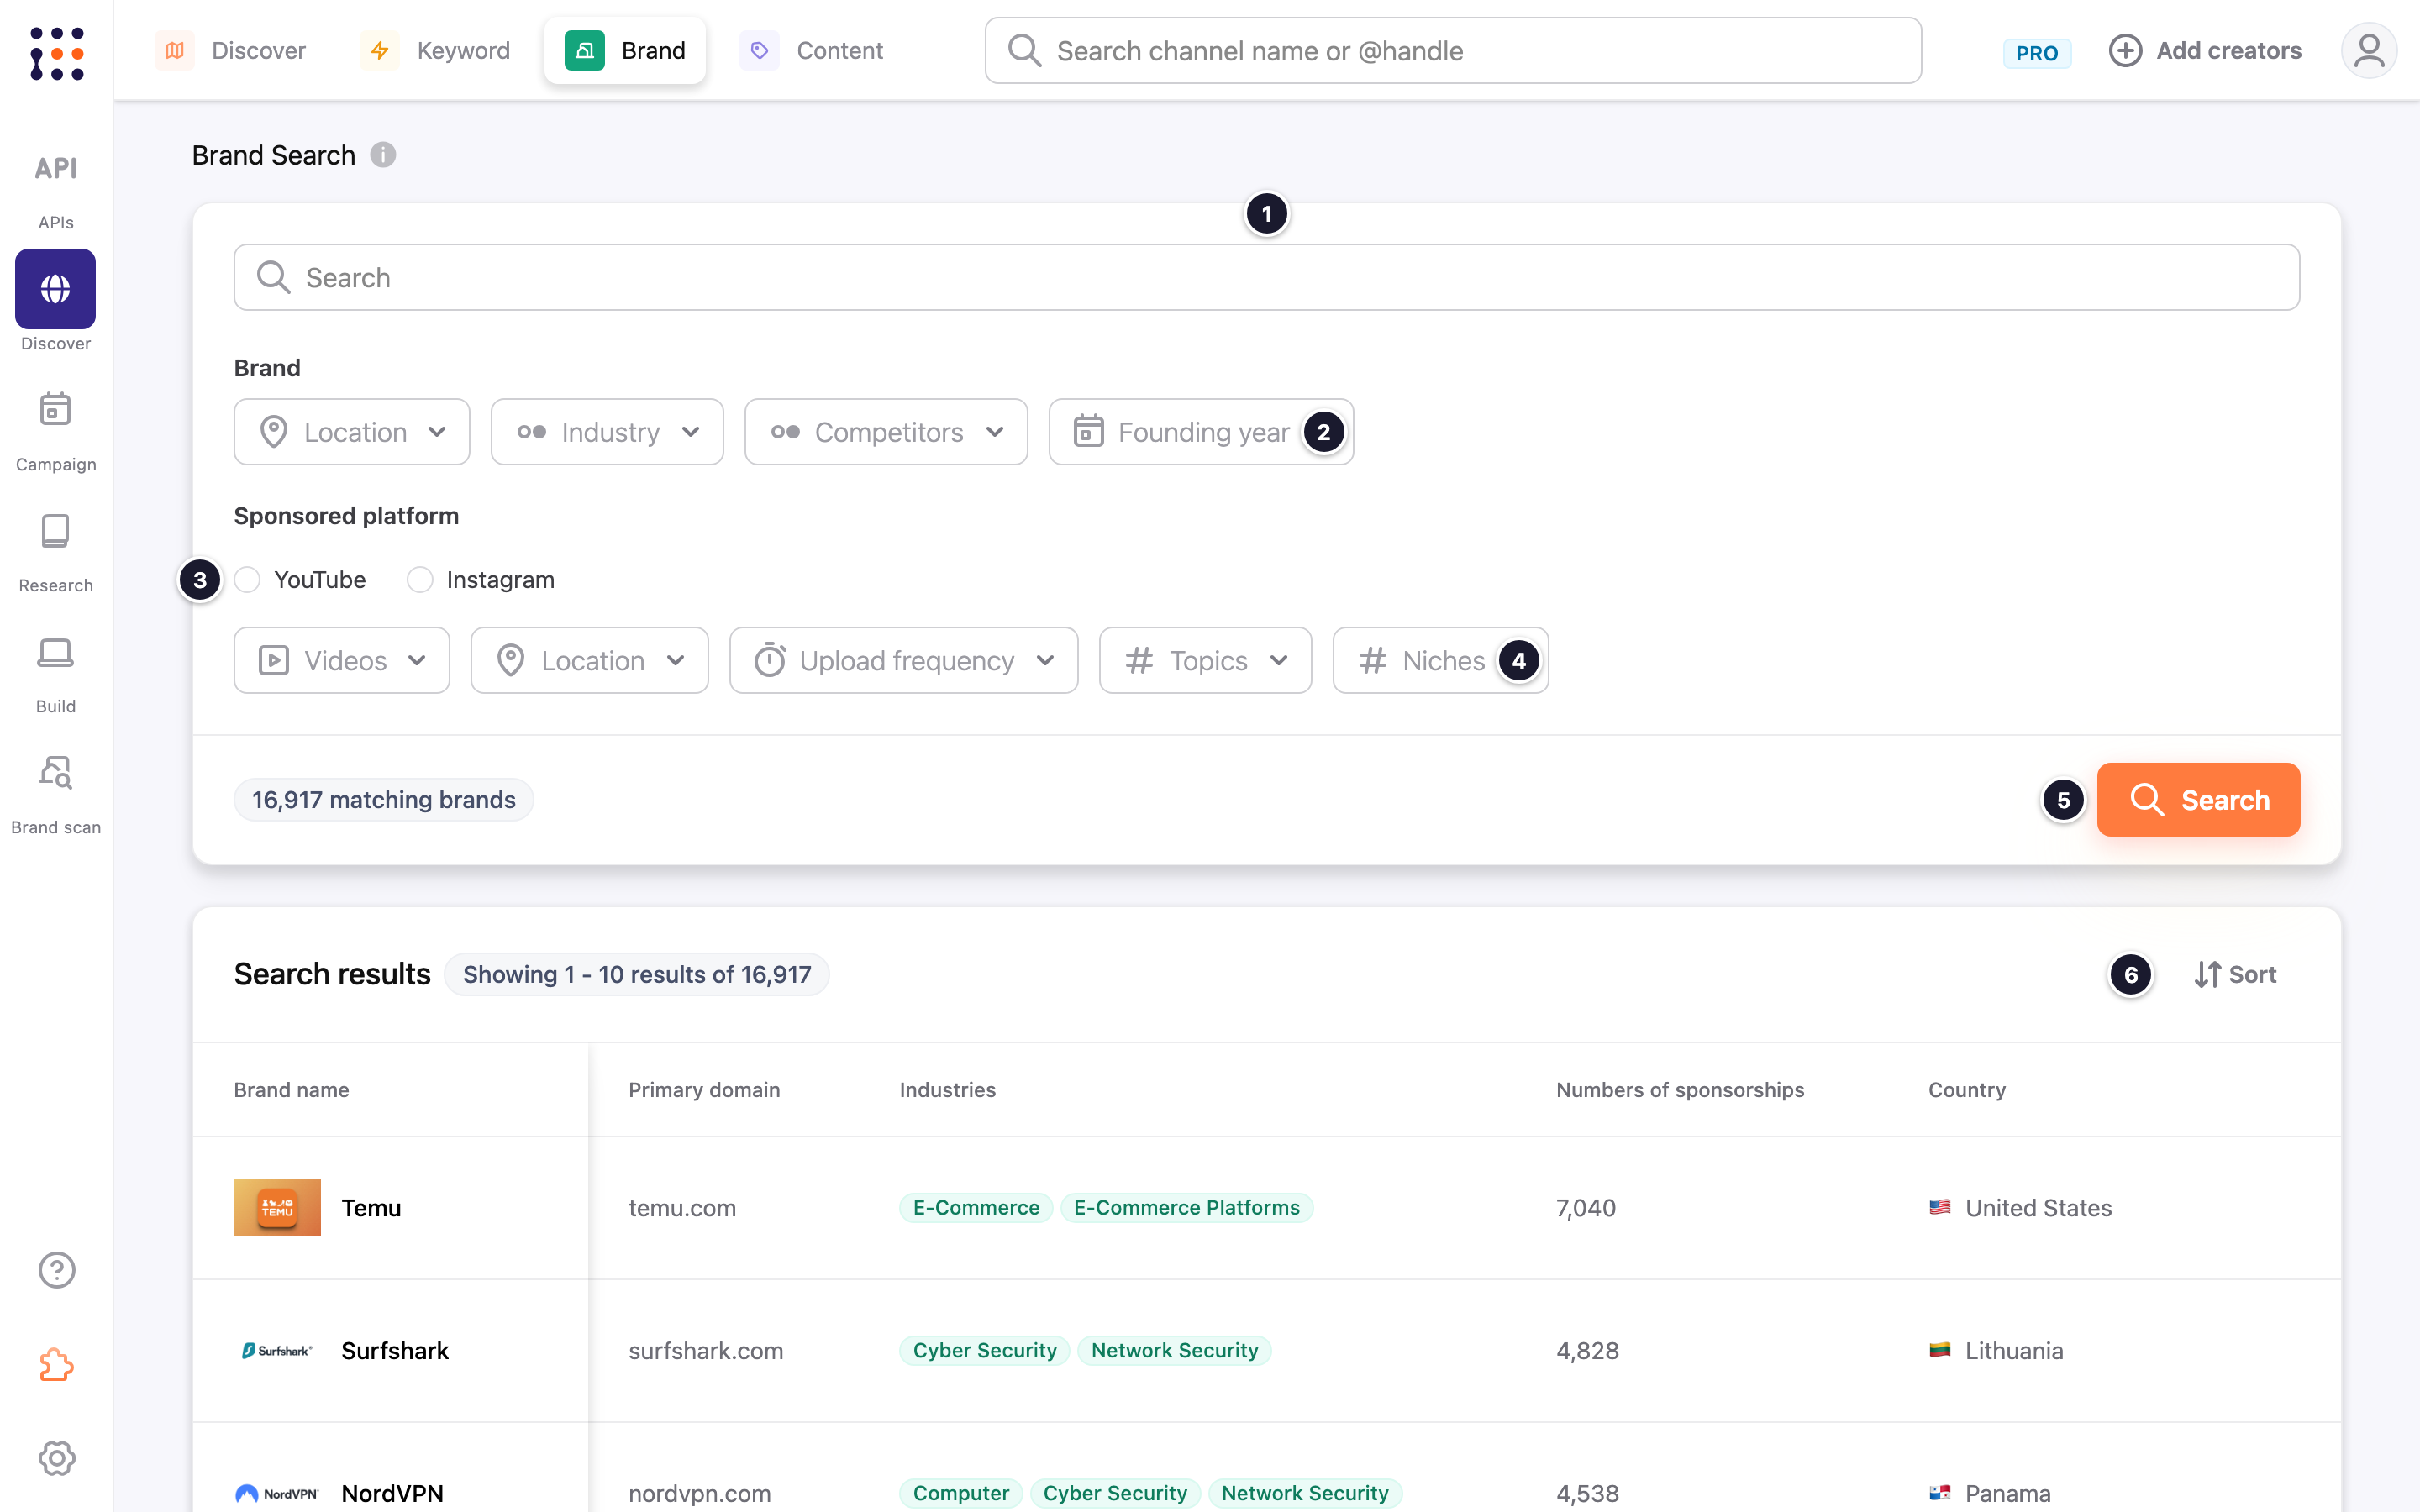This screenshot has width=2420, height=1512.
Task: Select the Brand tab
Action: coord(625,50)
